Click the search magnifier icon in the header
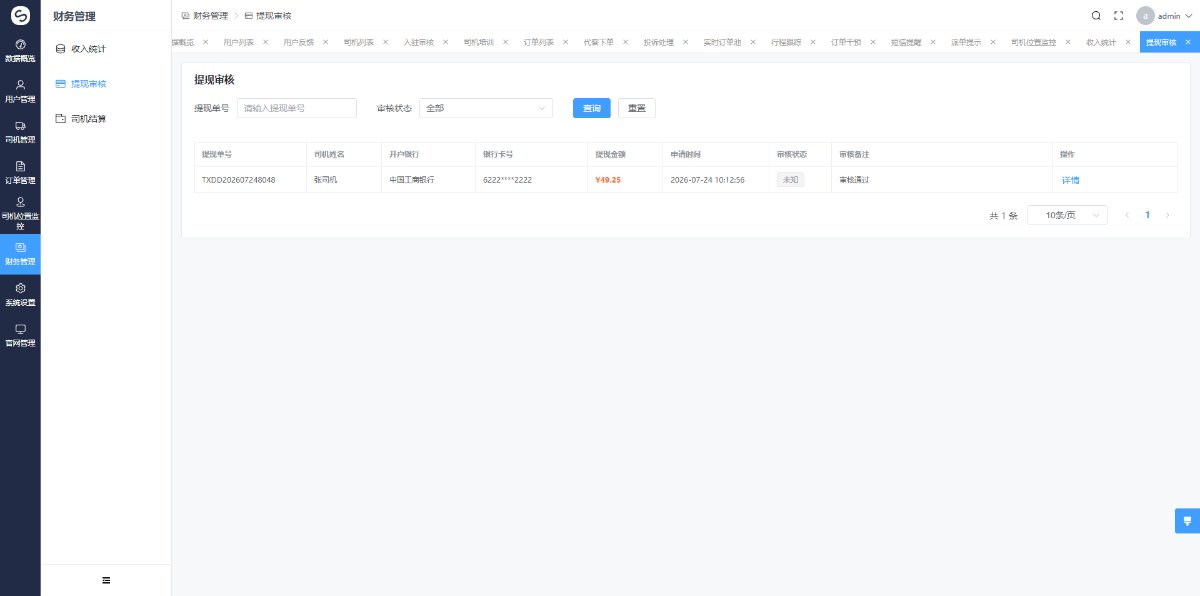Image resolution: width=1200 pixels, height=596 pixels. pyautogui.click(x=1096, y=16)
